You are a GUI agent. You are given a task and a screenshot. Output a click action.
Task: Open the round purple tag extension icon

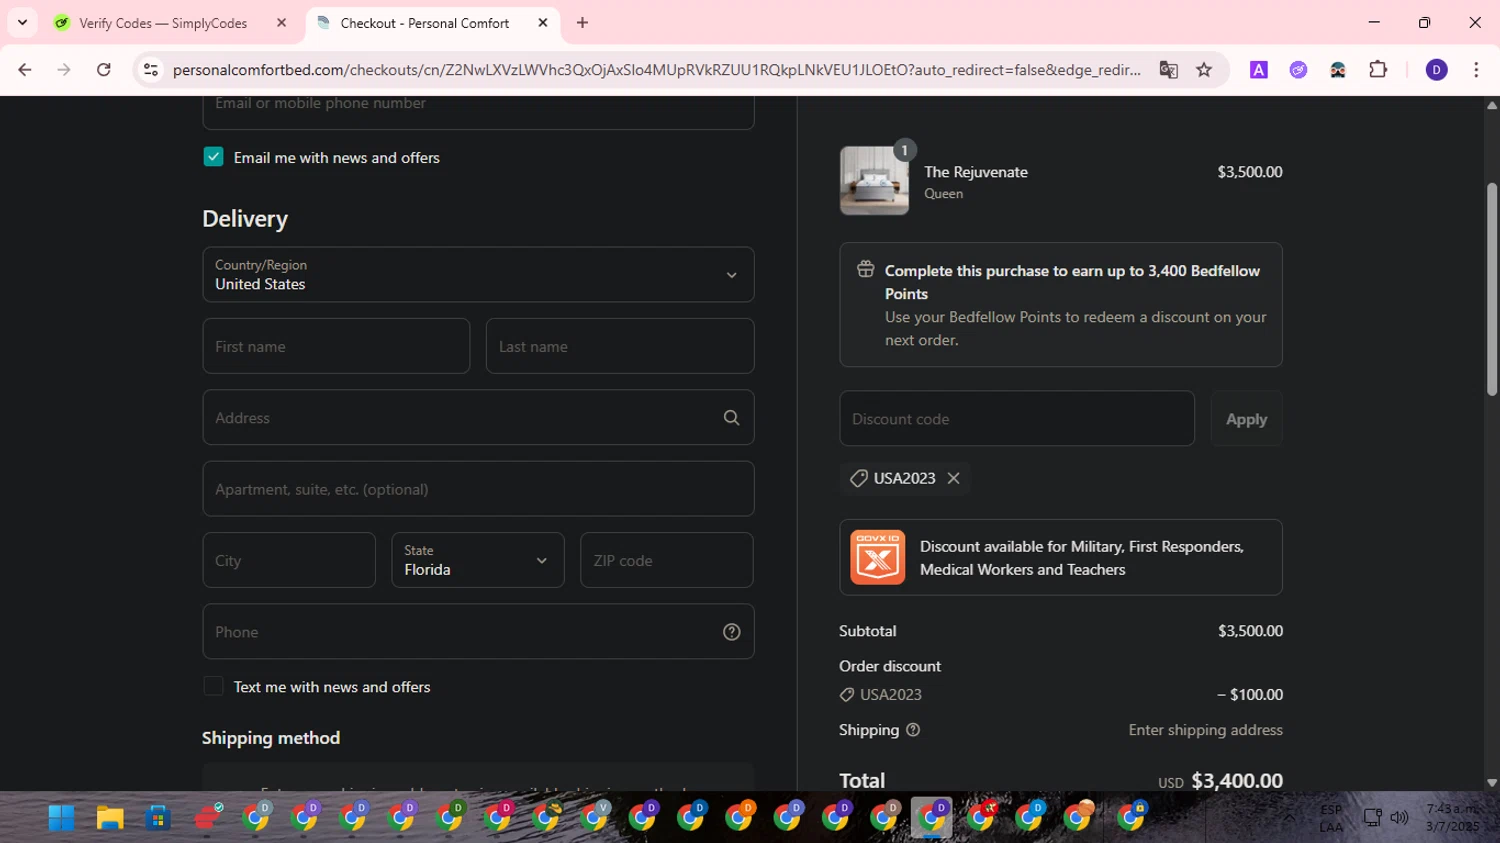(1298, 70)
